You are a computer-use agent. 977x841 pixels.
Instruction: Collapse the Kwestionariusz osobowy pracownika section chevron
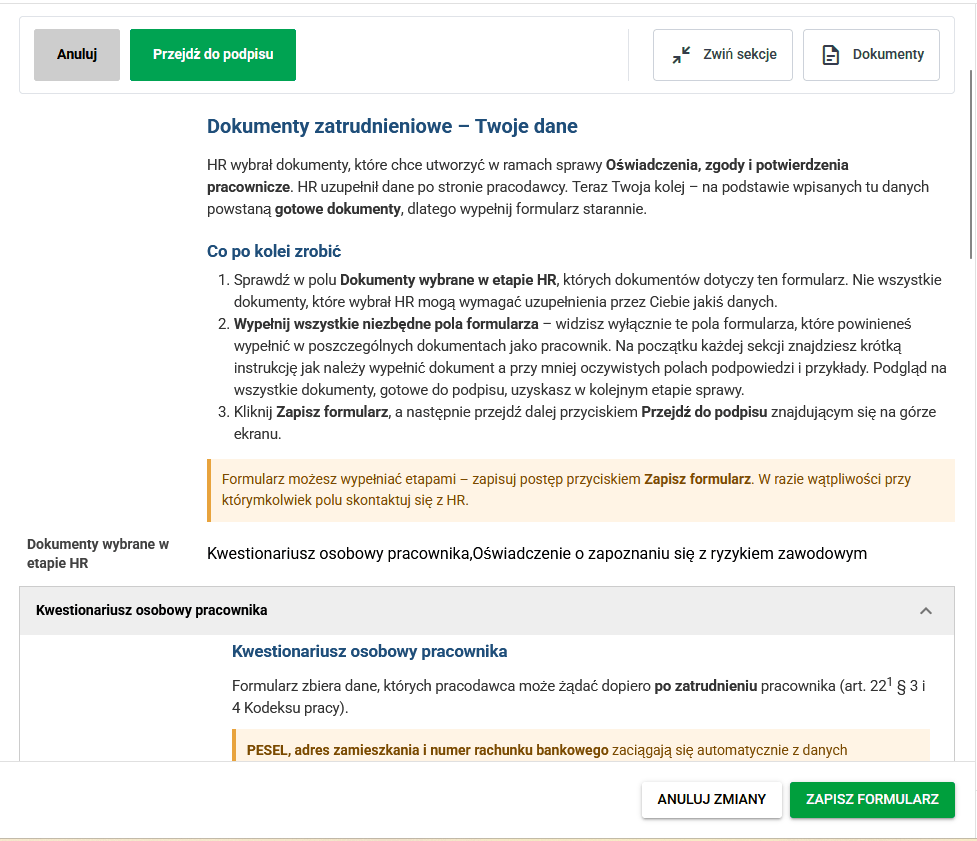pos(926,611)
